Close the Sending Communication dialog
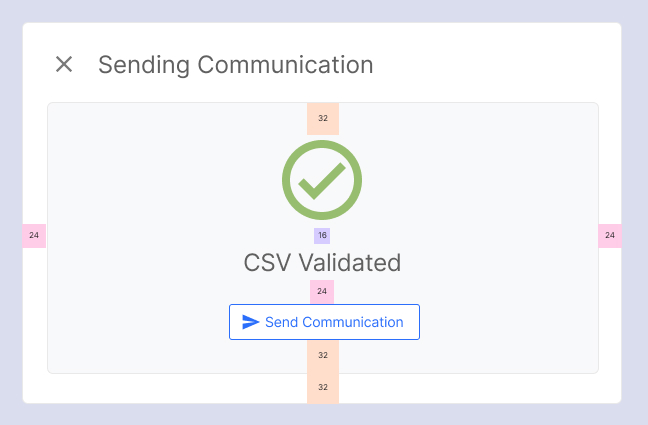This screenshot has height=425, width=648. tap(64, 64)
